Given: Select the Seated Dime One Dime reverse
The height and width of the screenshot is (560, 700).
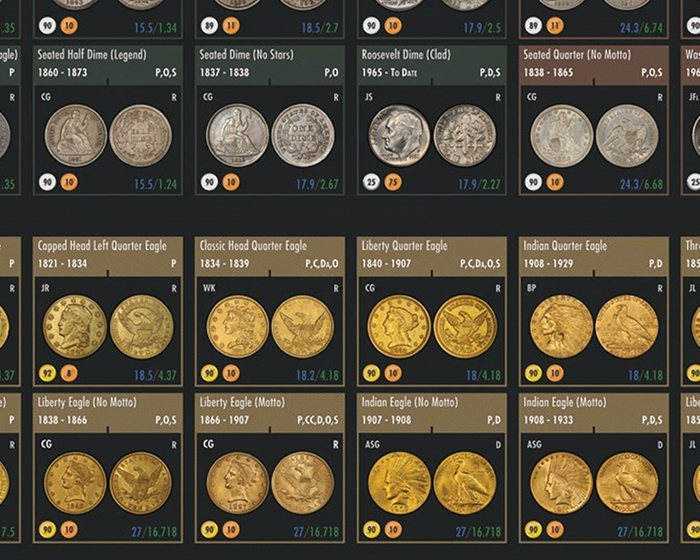Looking at the screenshot, I should 303,136.
